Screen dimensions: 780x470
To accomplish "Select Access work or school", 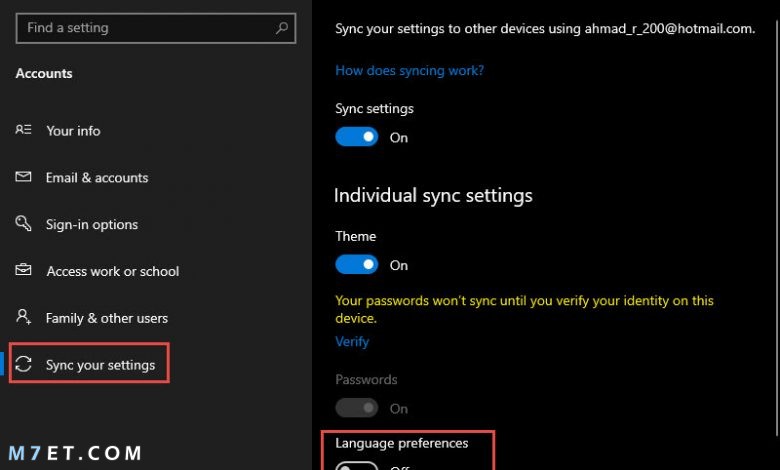I will [113, 271].
